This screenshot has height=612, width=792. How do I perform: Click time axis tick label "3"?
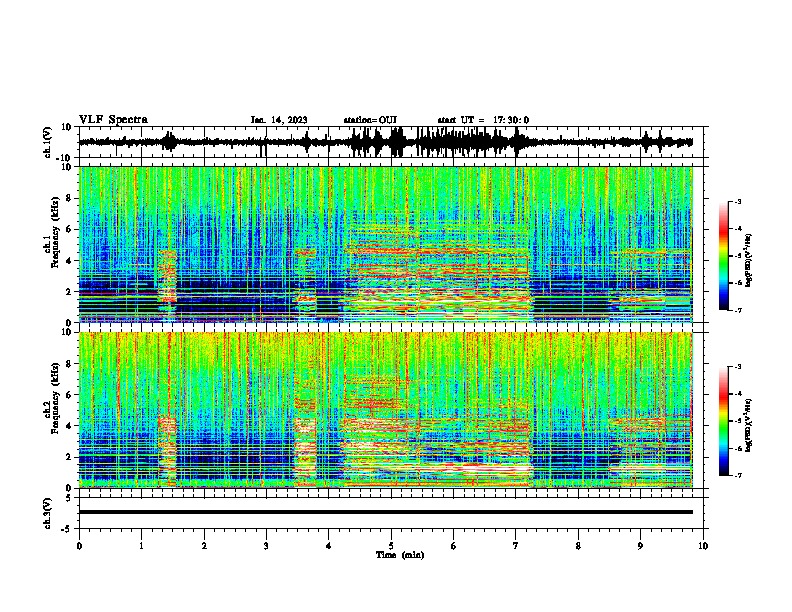coord(266,546)
